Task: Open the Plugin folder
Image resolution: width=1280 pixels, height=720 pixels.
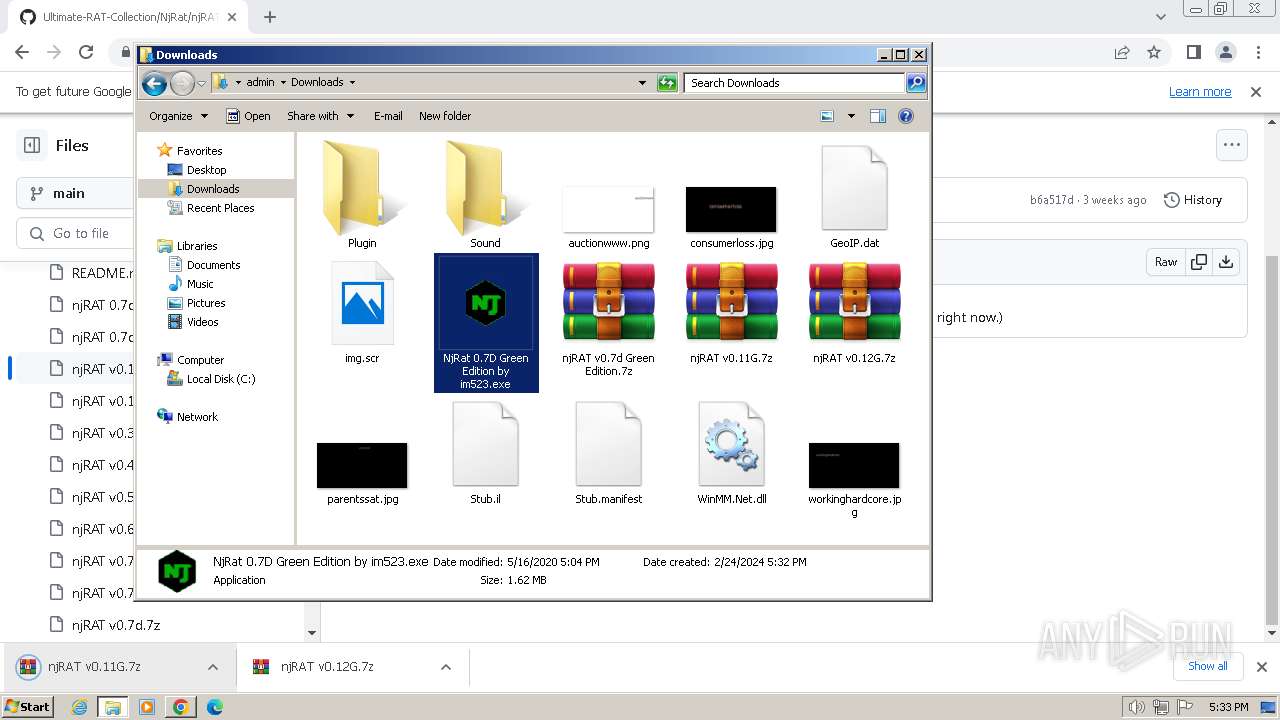Action: 362,195
